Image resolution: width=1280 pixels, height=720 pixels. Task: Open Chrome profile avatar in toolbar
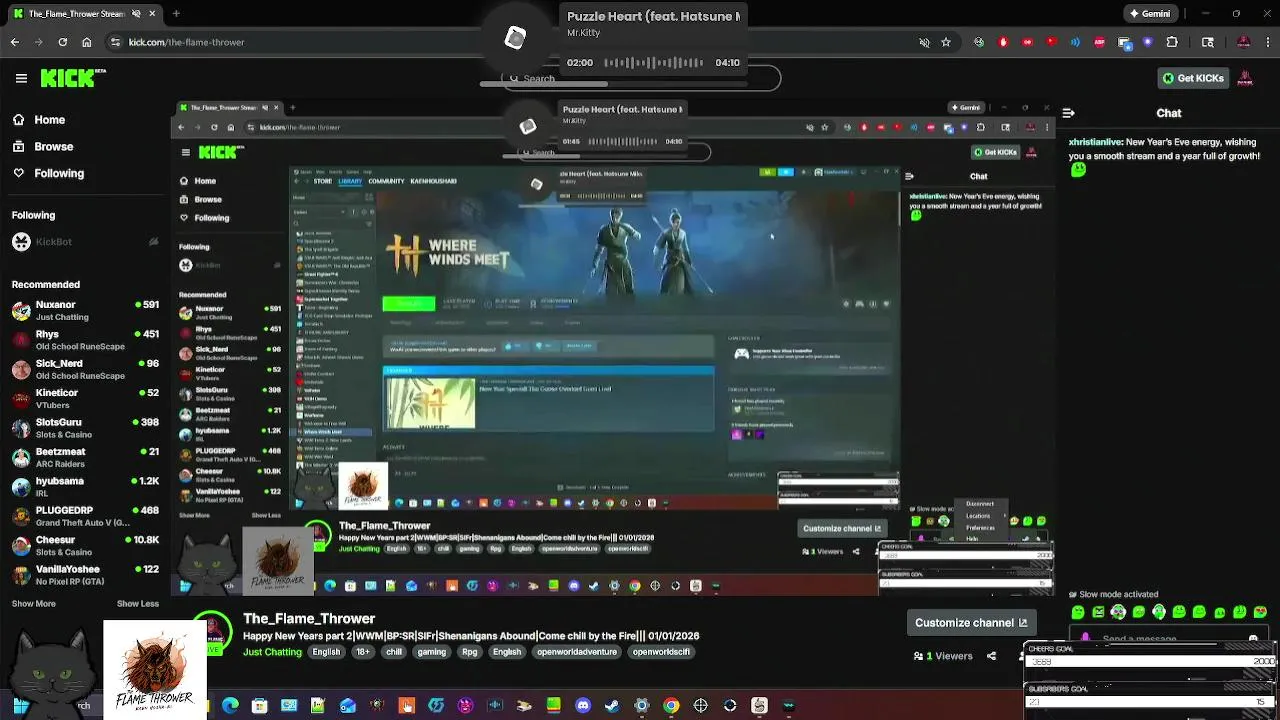click(x=1244, y=42)
